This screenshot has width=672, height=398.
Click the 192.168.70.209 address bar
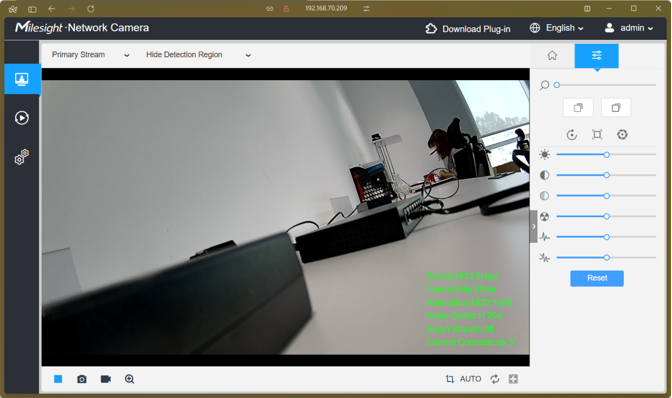[326, 9]
